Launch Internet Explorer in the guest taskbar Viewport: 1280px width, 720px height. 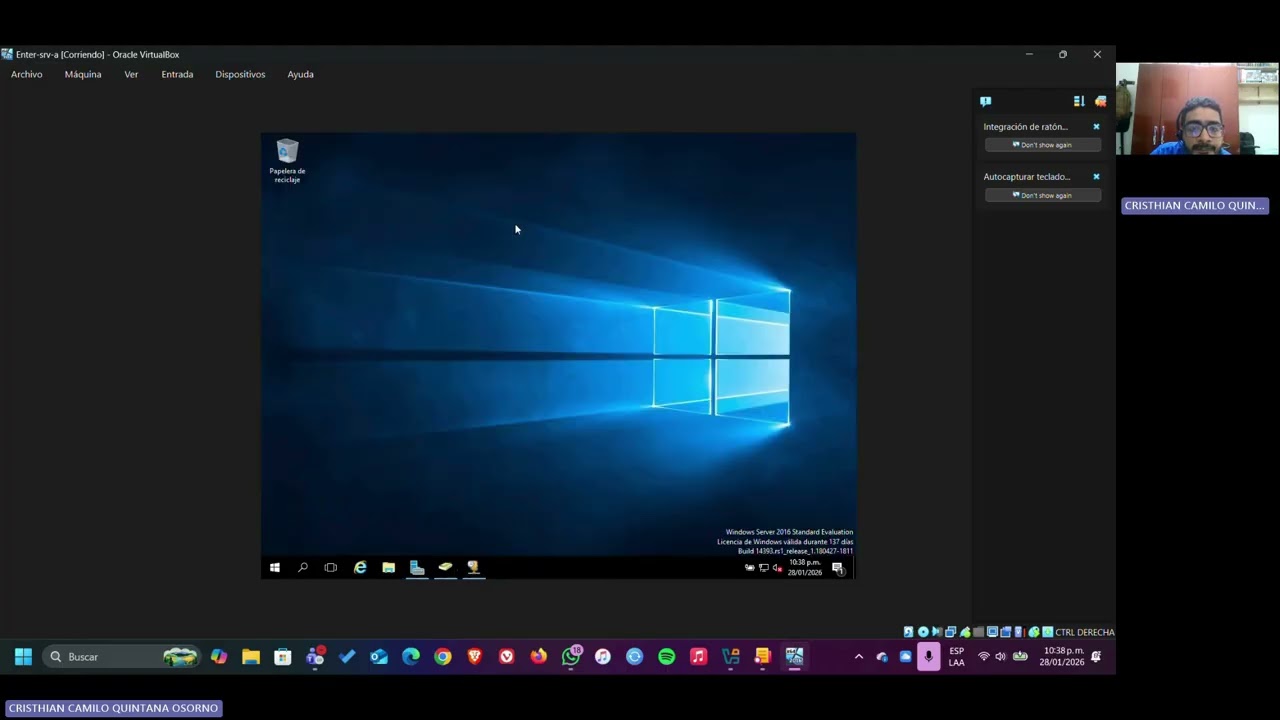[360, 568]
